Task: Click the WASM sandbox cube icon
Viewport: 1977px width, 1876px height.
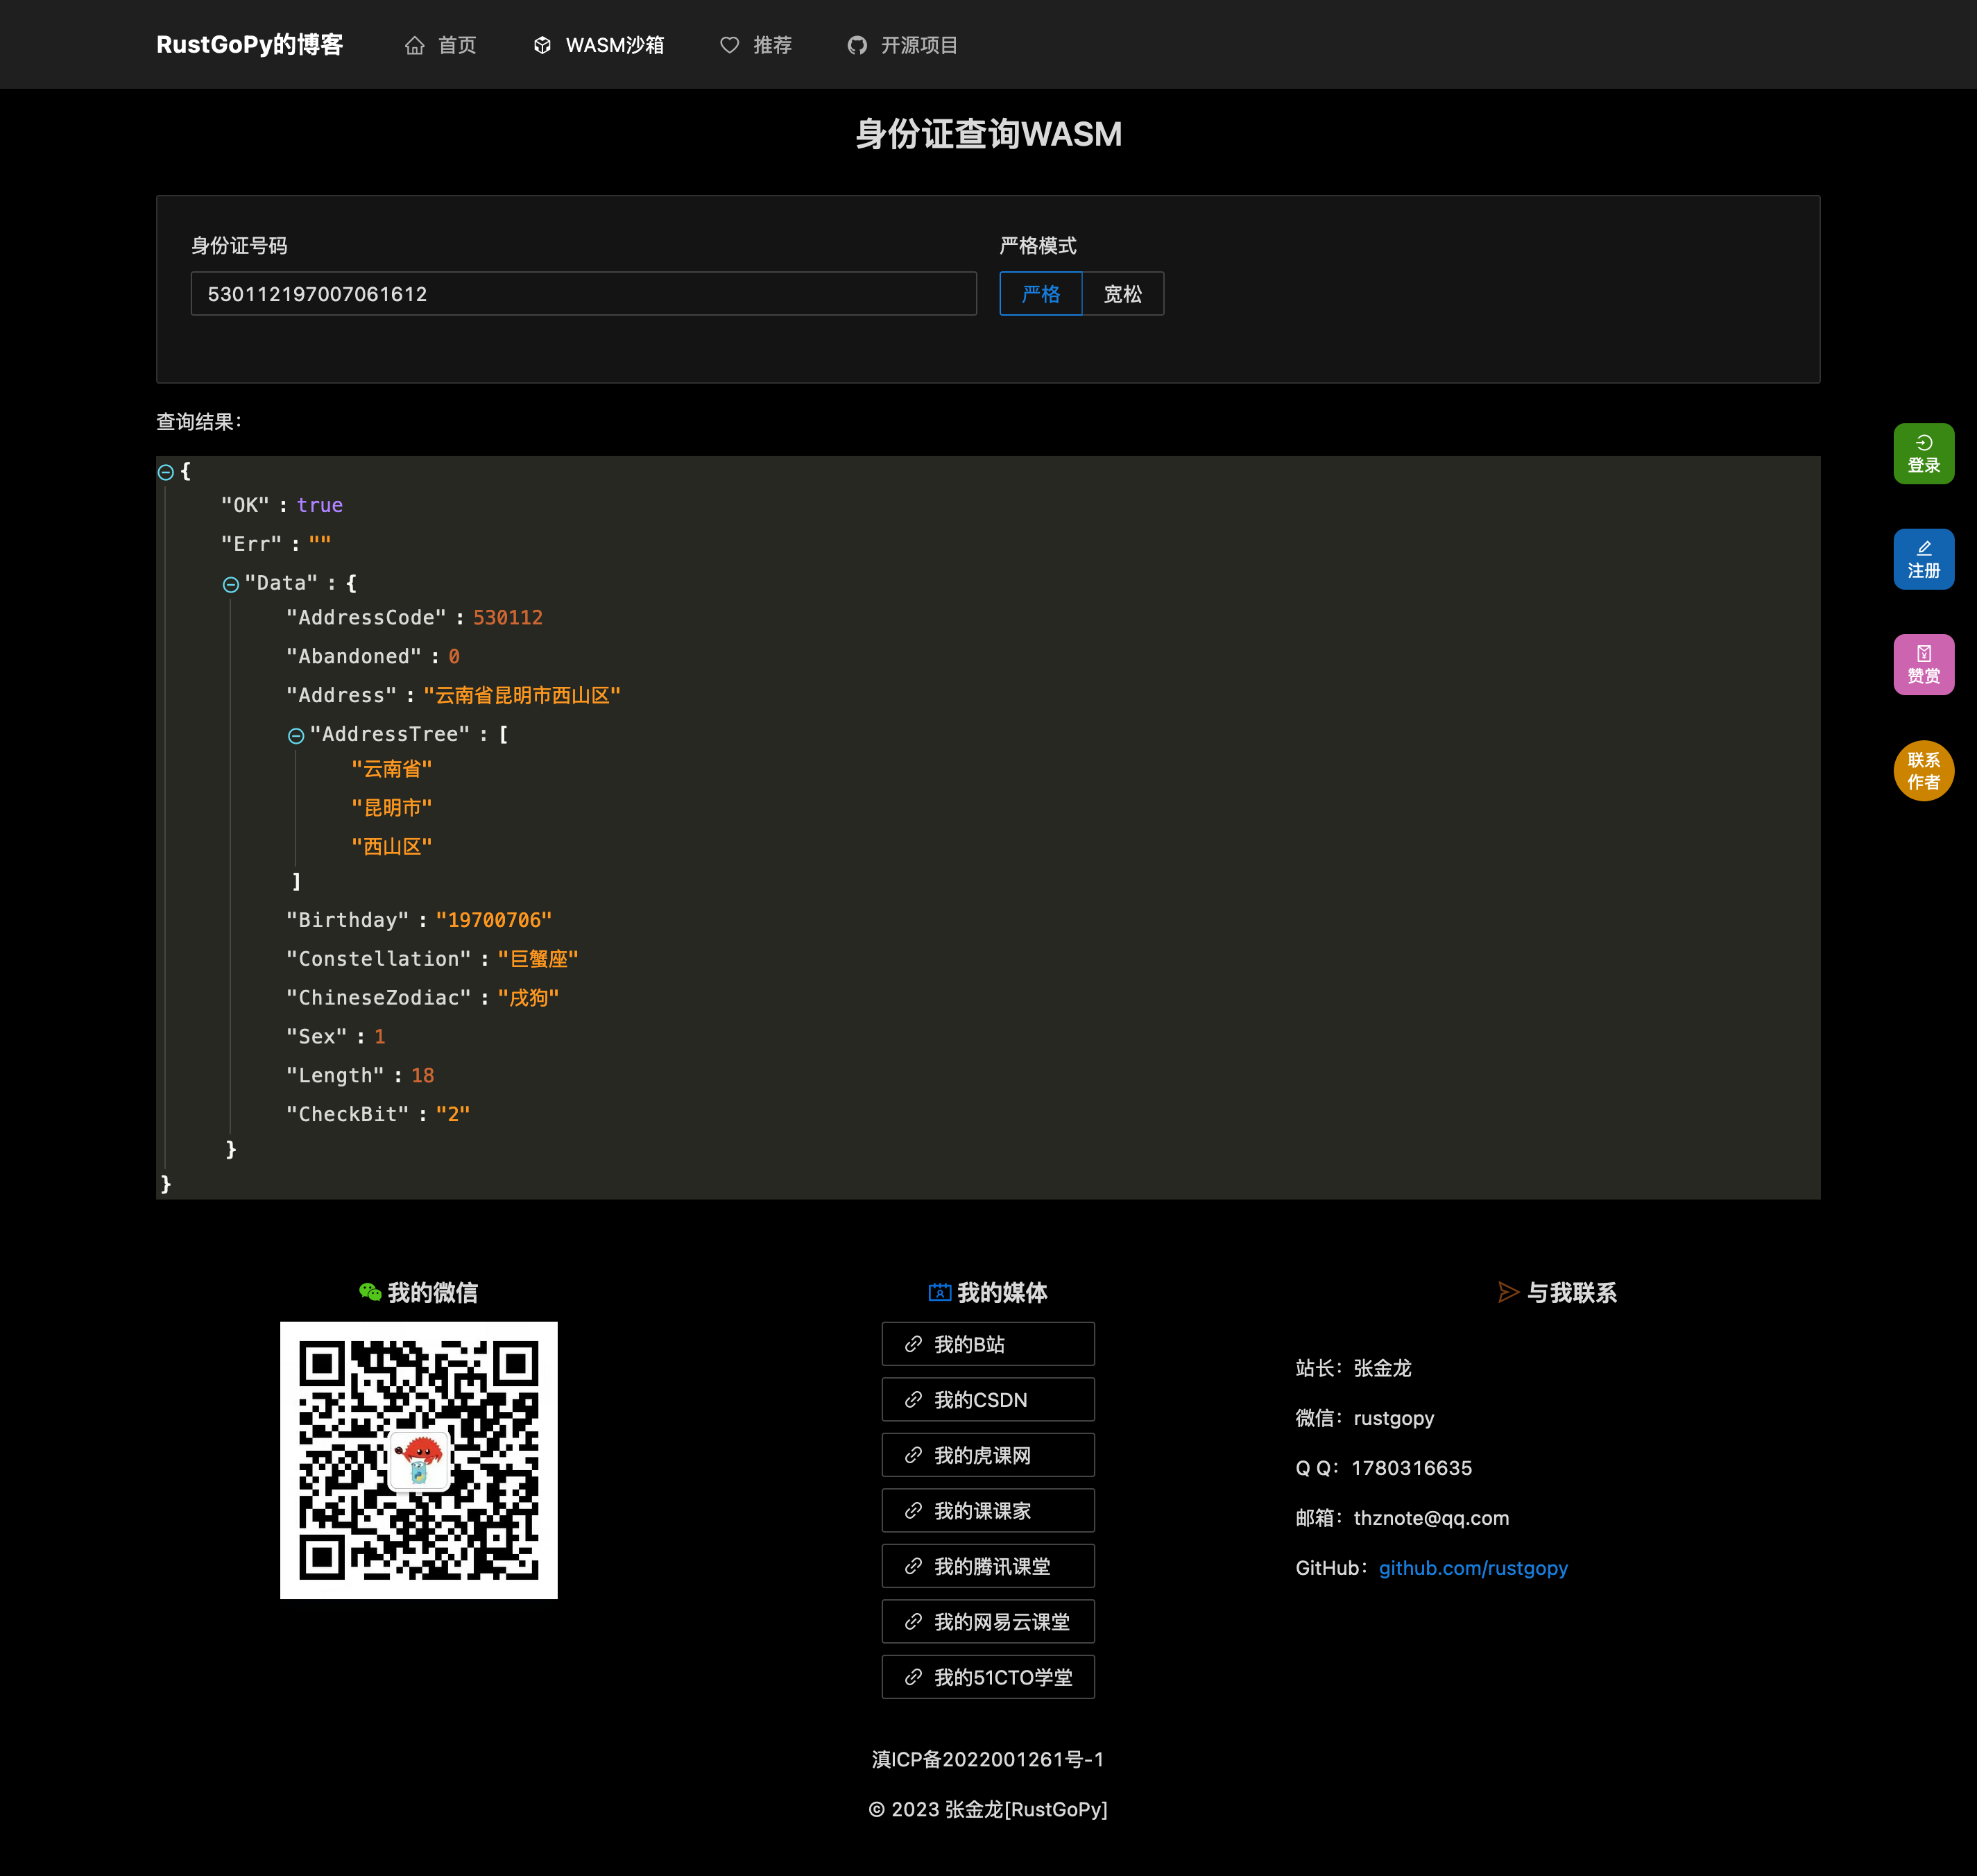Action: click(x=542, y=45)
